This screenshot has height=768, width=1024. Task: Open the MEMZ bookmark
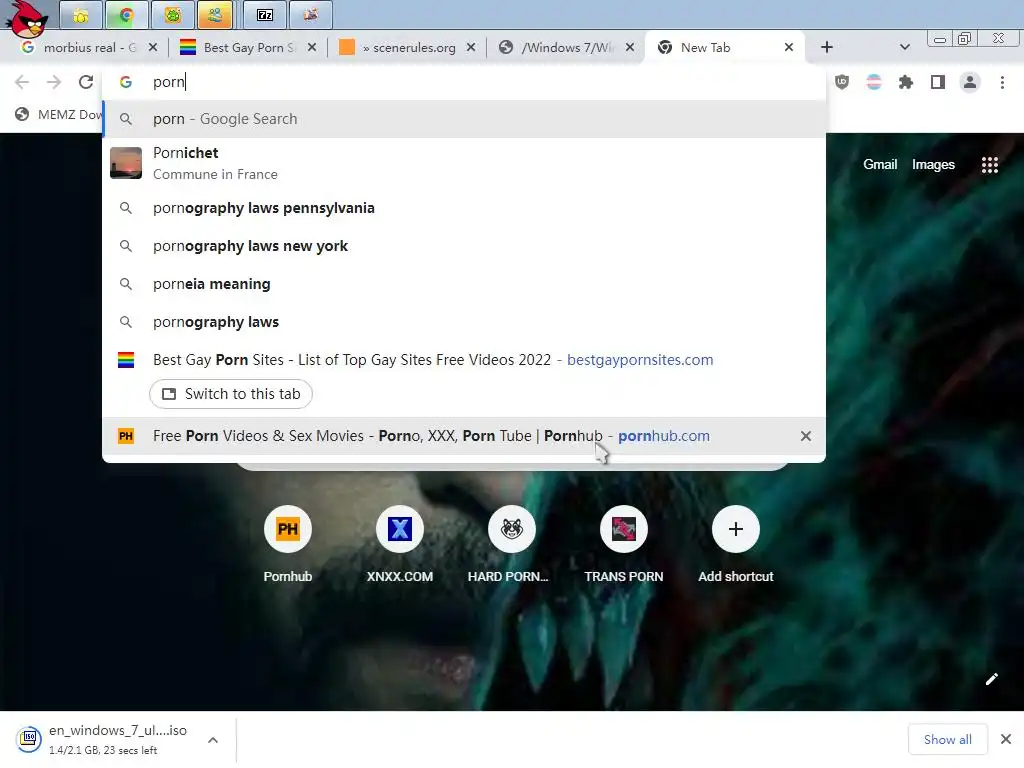59,114
